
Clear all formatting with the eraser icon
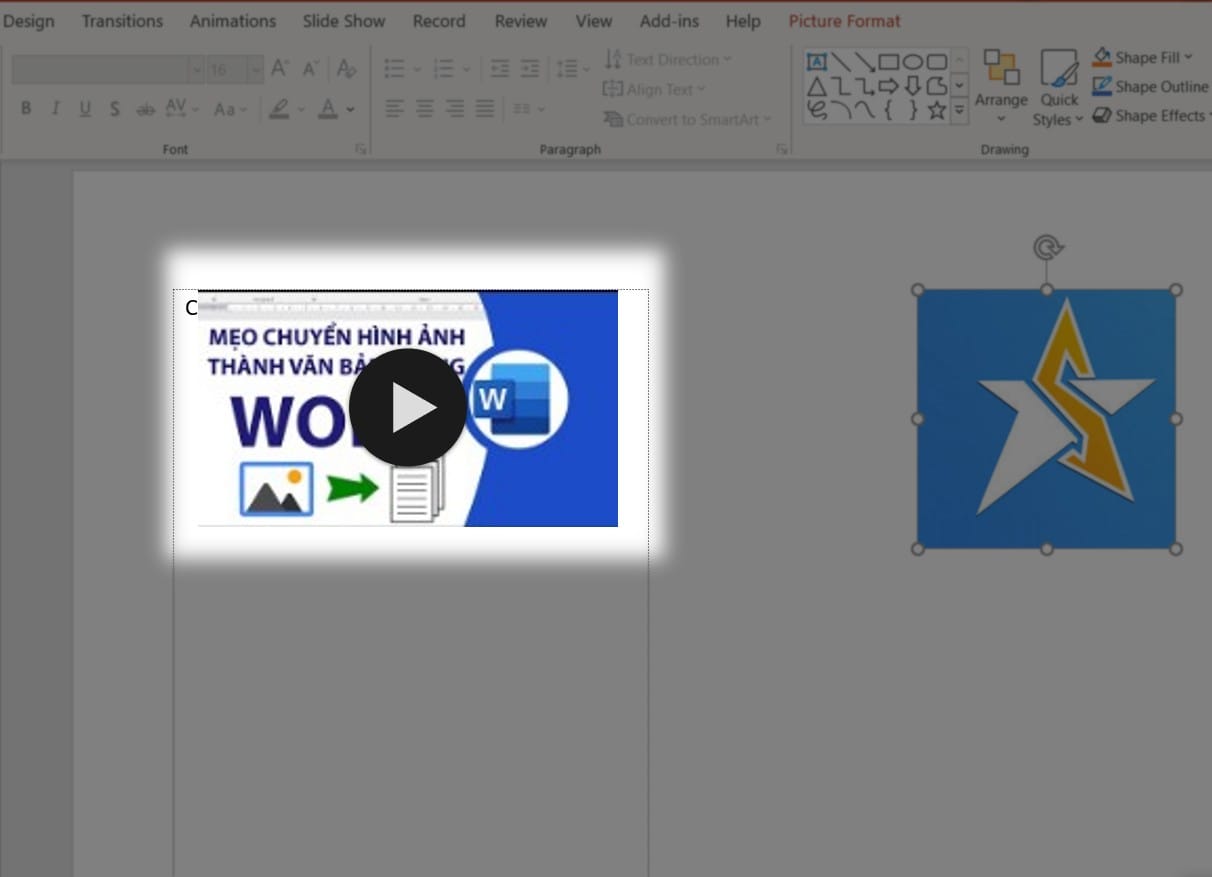click(x=347, y=68)
